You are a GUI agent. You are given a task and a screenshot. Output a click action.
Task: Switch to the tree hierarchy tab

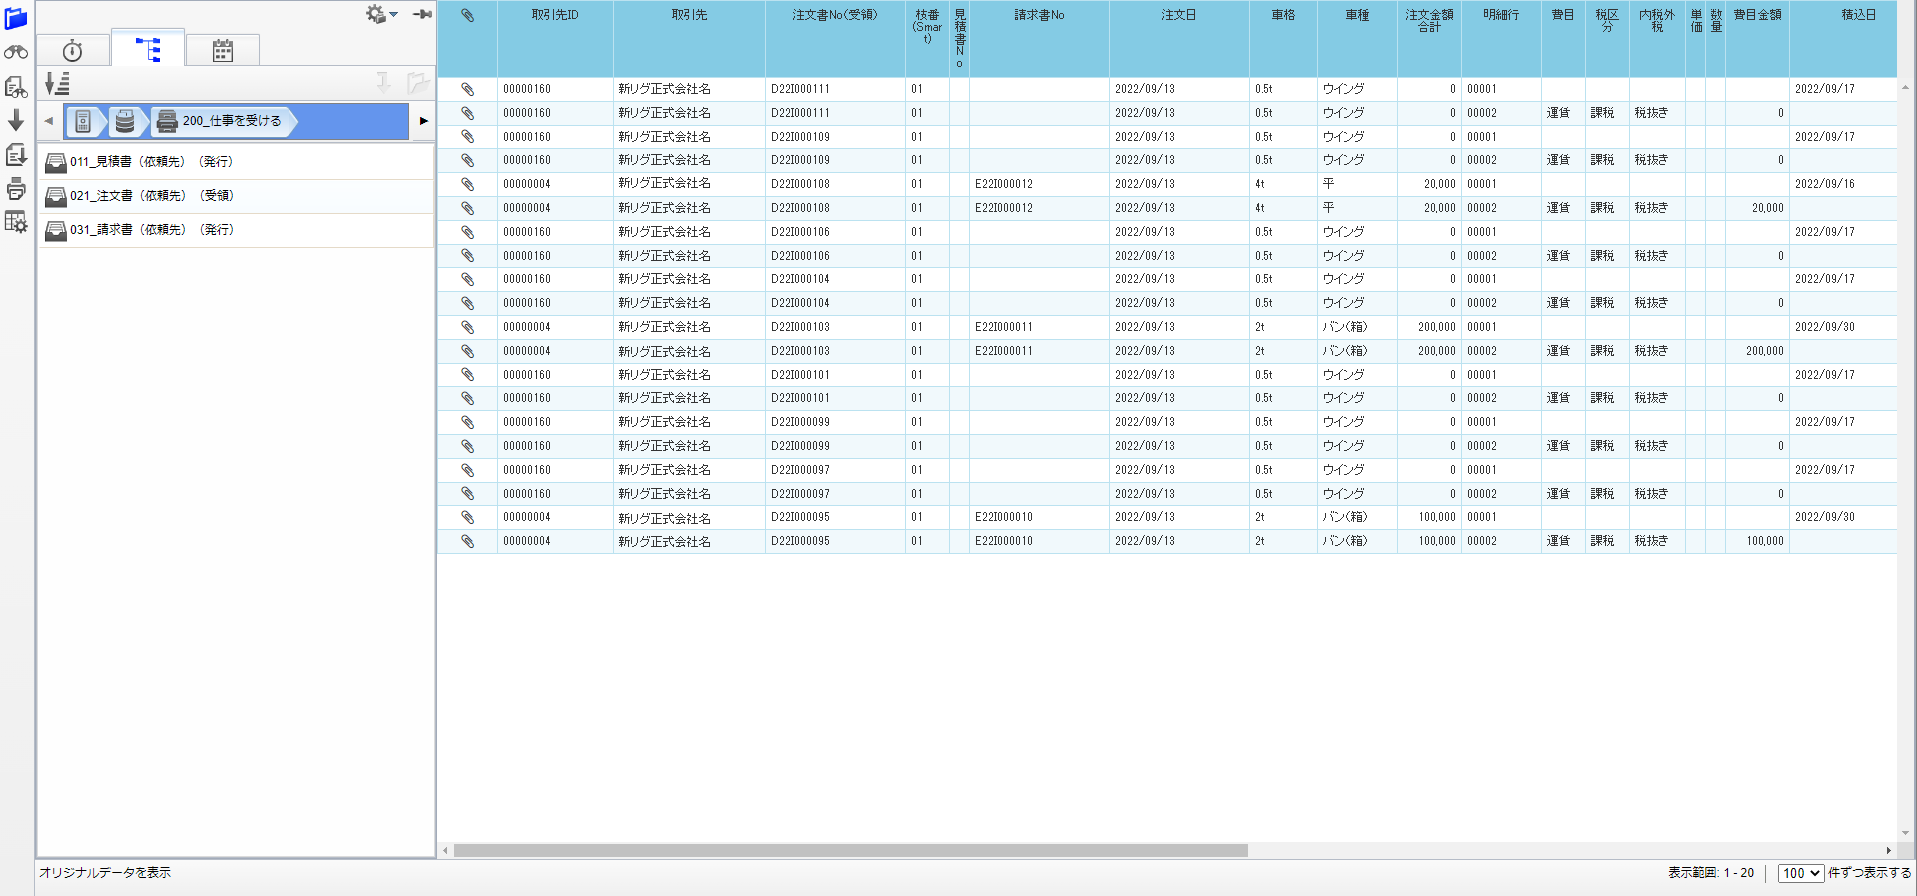pos(148,49)
